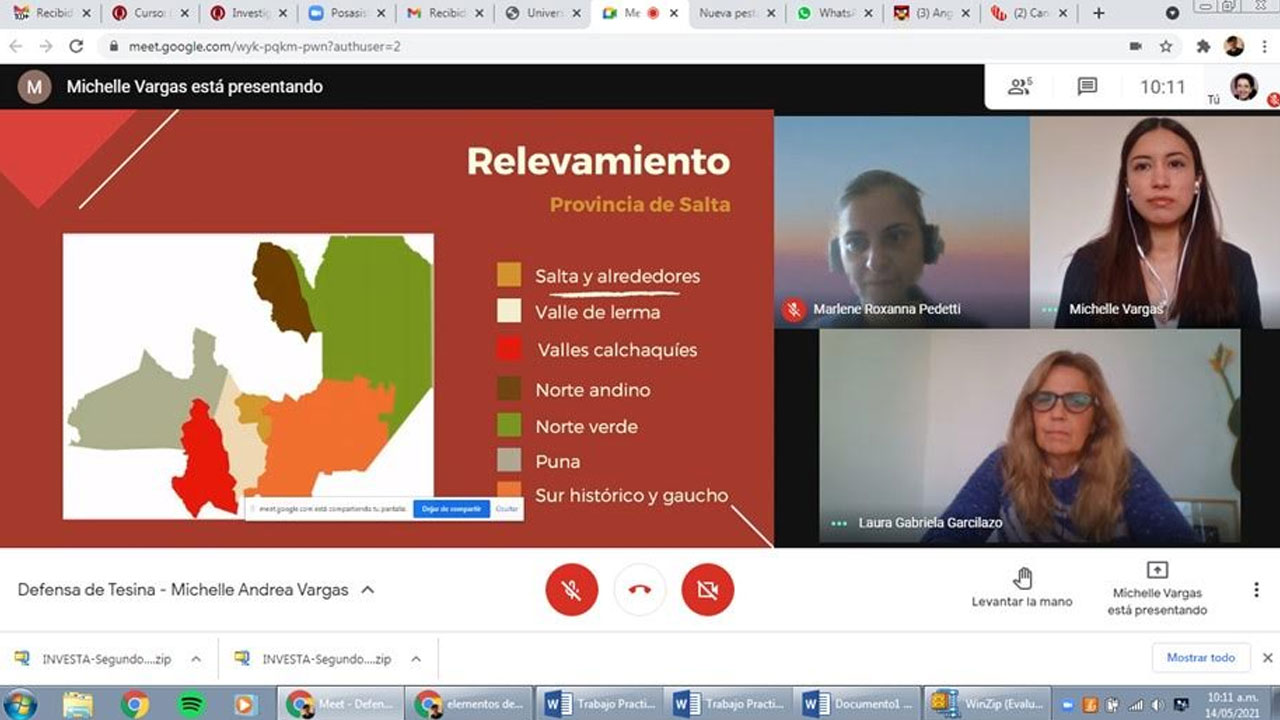Open the chat messages icon
This screenshot has height=720, width=1280.
click(x=1087, y=87)
